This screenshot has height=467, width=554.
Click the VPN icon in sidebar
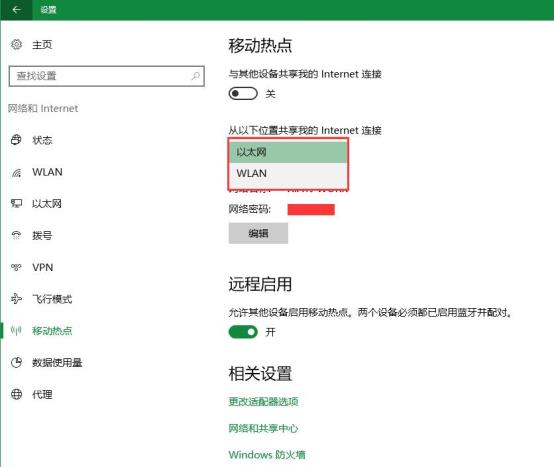pos(16,267)
